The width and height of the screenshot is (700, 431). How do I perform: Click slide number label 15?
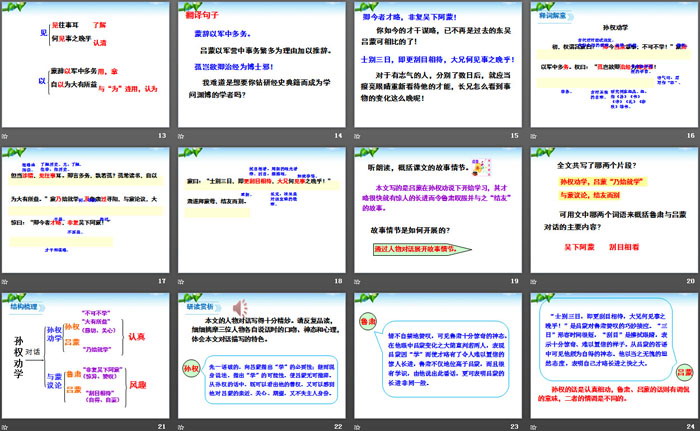(x=514, y=135)
